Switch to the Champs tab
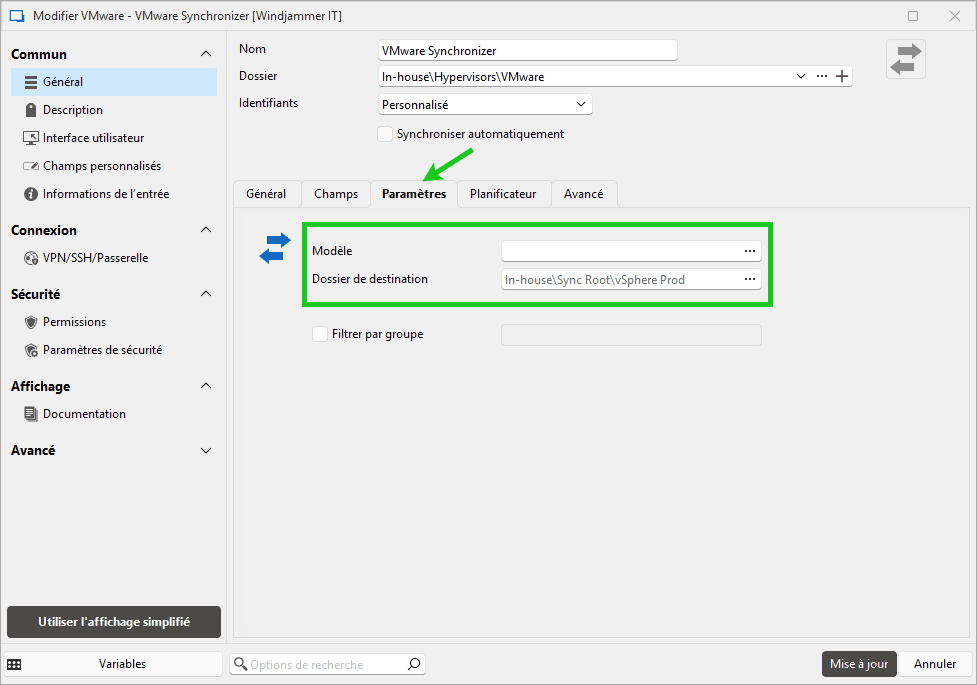 pyautogui.click(x=335, y=194)
